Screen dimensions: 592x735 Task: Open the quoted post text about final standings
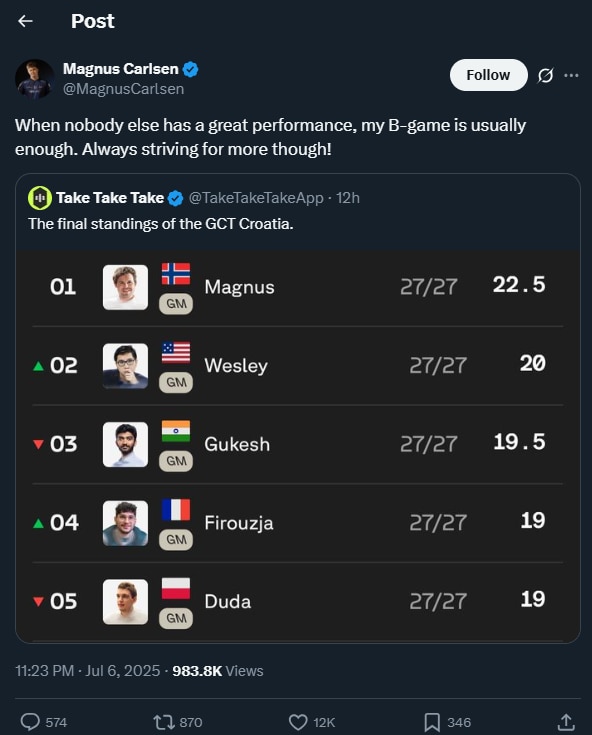(x=161, y=224)
